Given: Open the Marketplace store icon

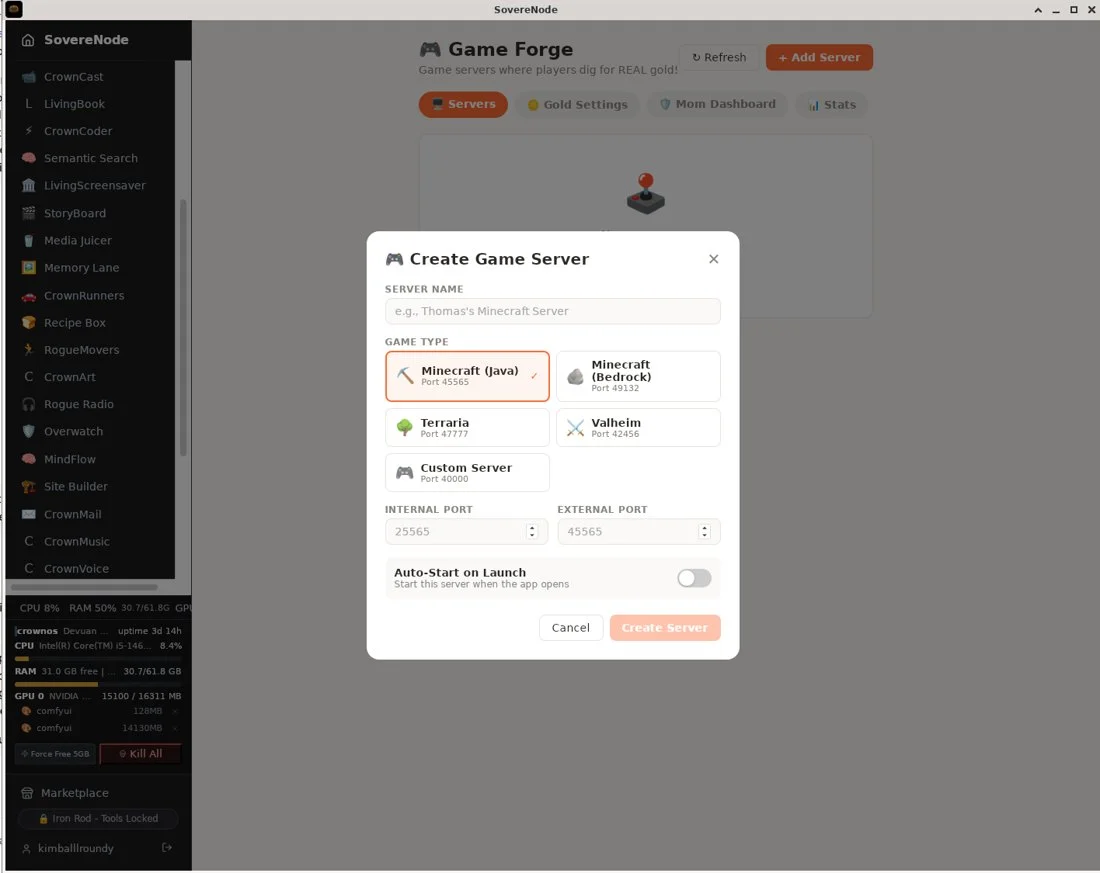Looking at the screenshot, I should 27,793.
